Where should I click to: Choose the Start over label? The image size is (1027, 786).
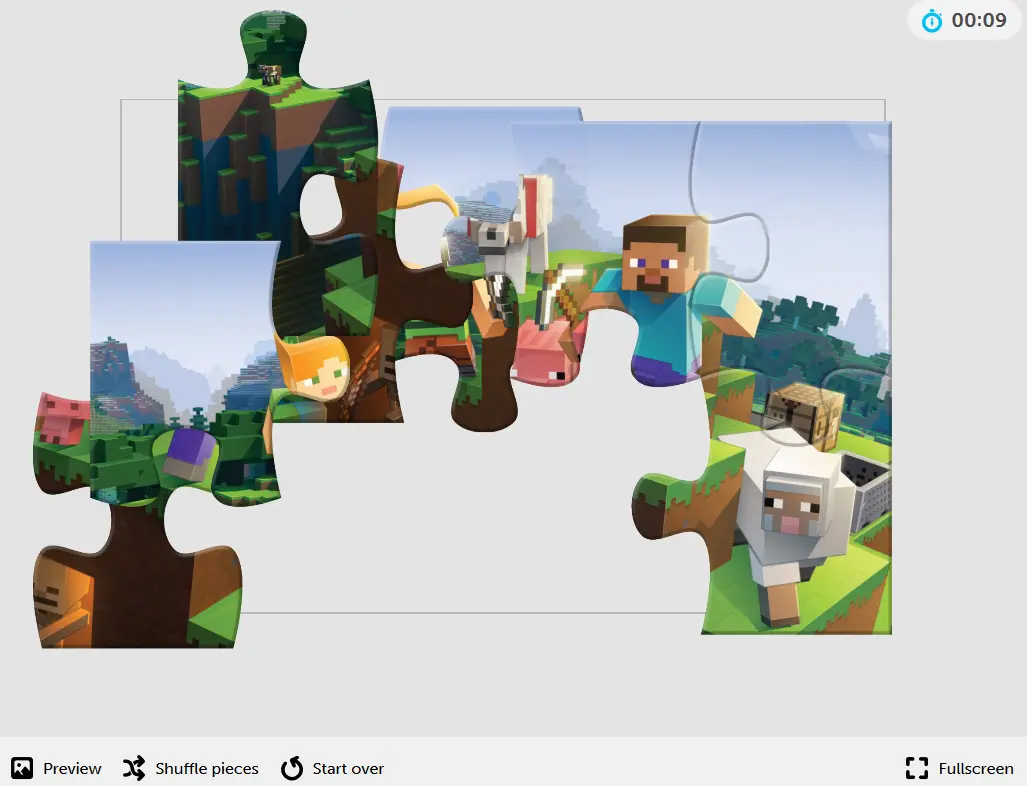click(x=348, y=768)
